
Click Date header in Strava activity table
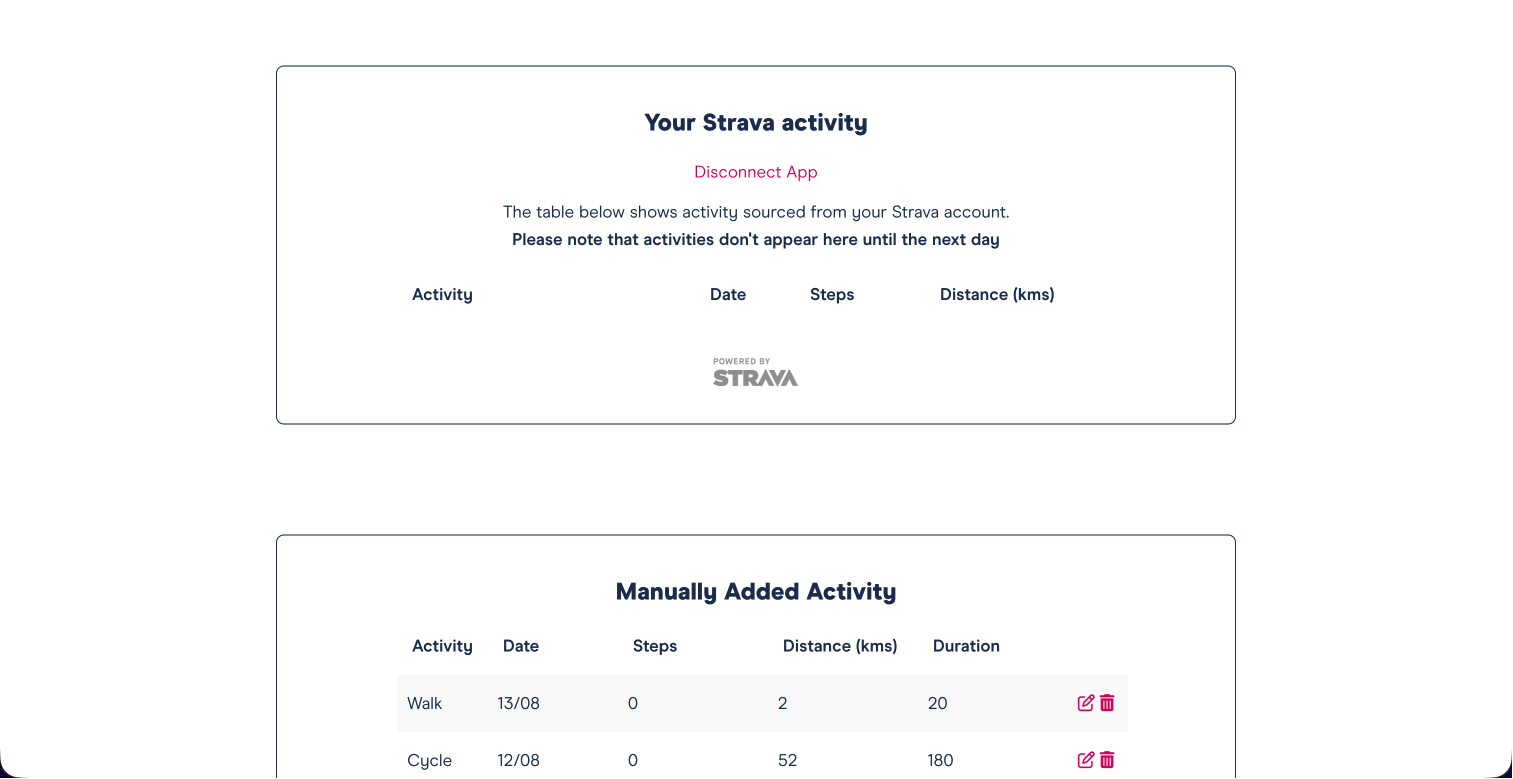tap(728, 294)
